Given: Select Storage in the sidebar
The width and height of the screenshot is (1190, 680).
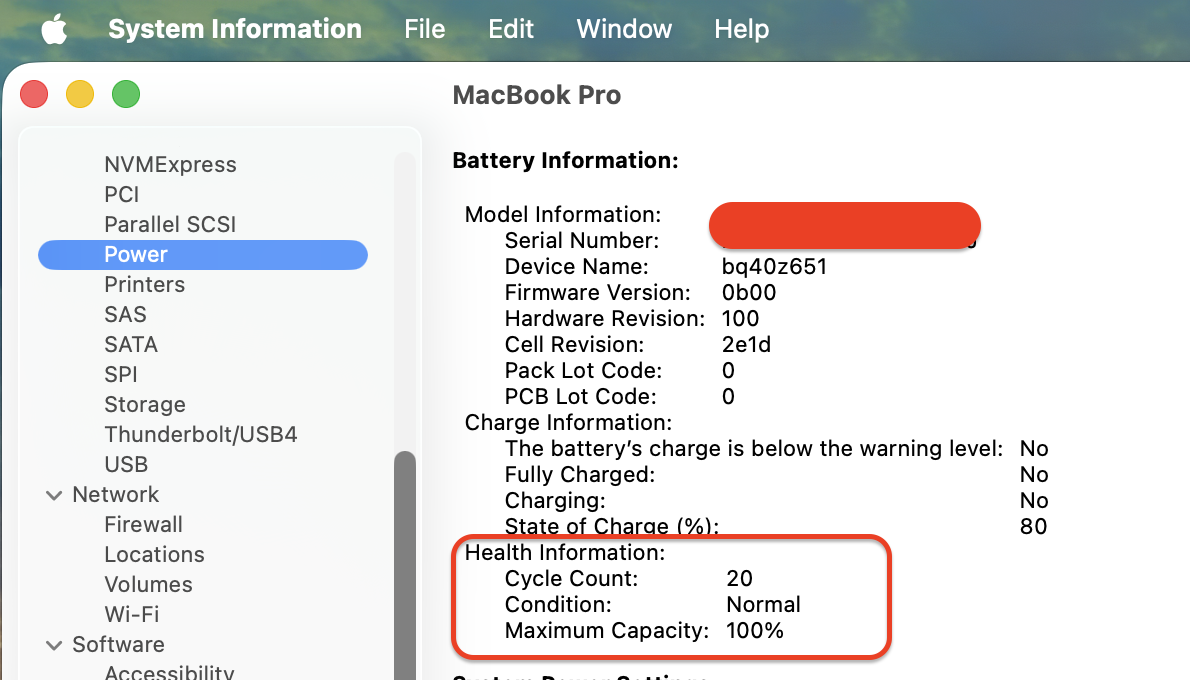Looking at the screenshot, I should coord(144,405).
